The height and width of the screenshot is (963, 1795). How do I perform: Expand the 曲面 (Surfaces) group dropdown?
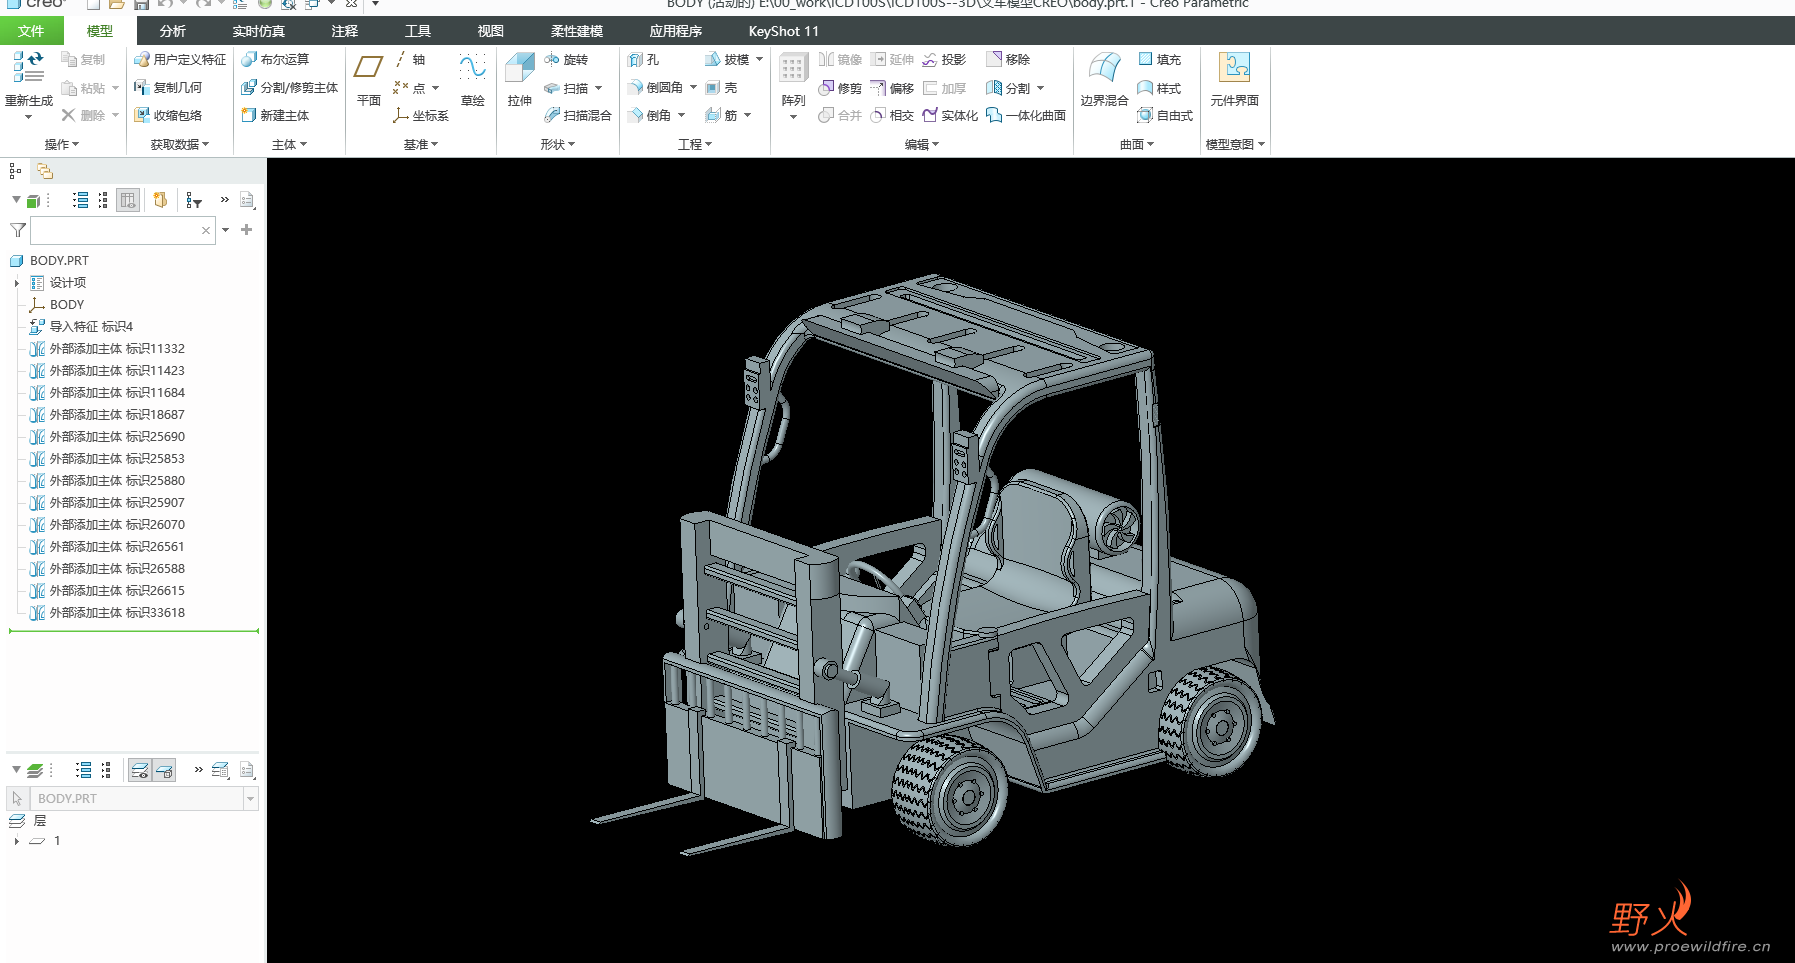pos(1137,145)
